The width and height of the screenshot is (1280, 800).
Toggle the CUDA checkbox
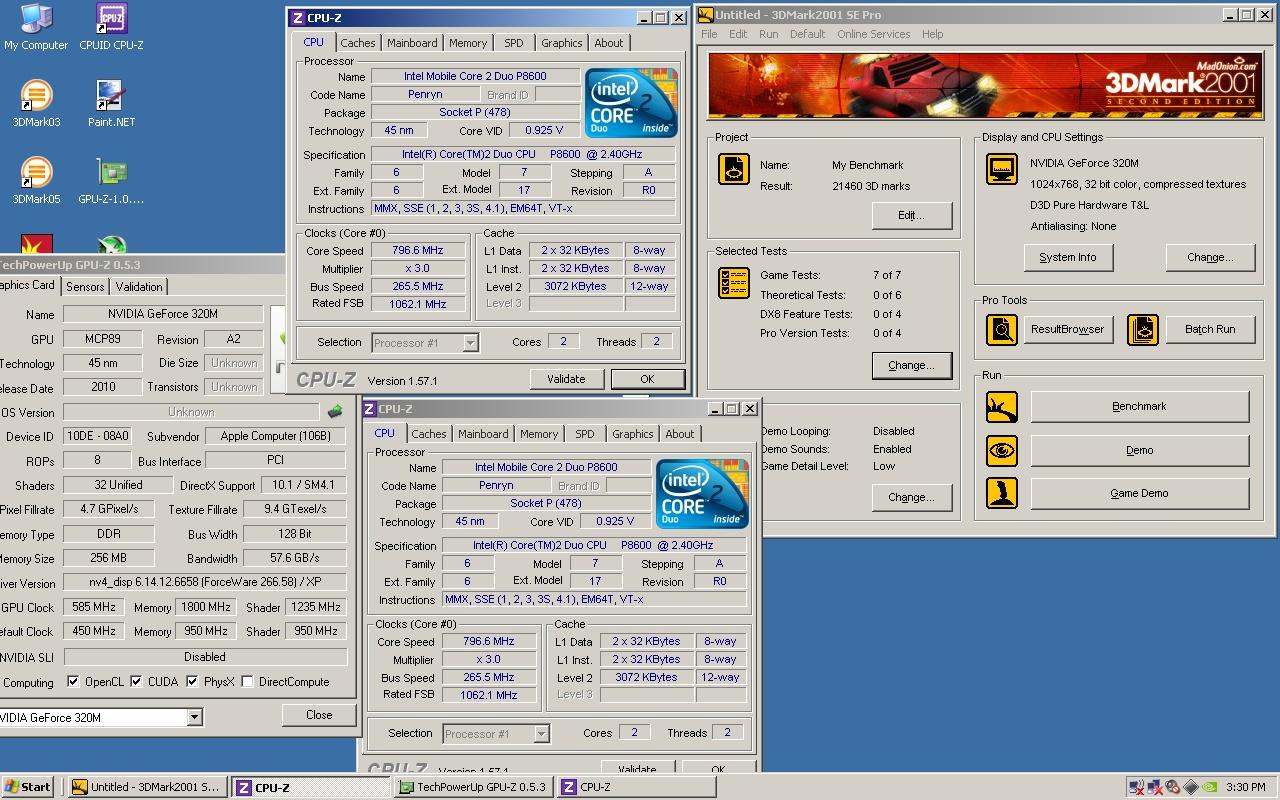(136, 682)
